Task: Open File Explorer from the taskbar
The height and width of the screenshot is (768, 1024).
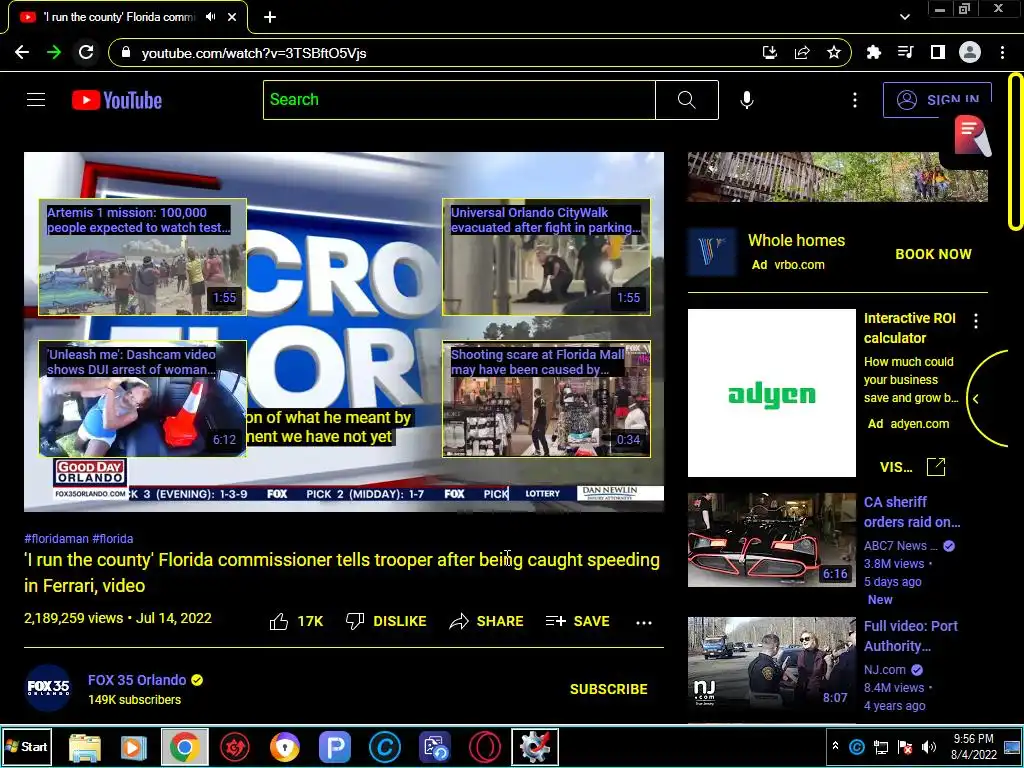Action: coord(85,747)
